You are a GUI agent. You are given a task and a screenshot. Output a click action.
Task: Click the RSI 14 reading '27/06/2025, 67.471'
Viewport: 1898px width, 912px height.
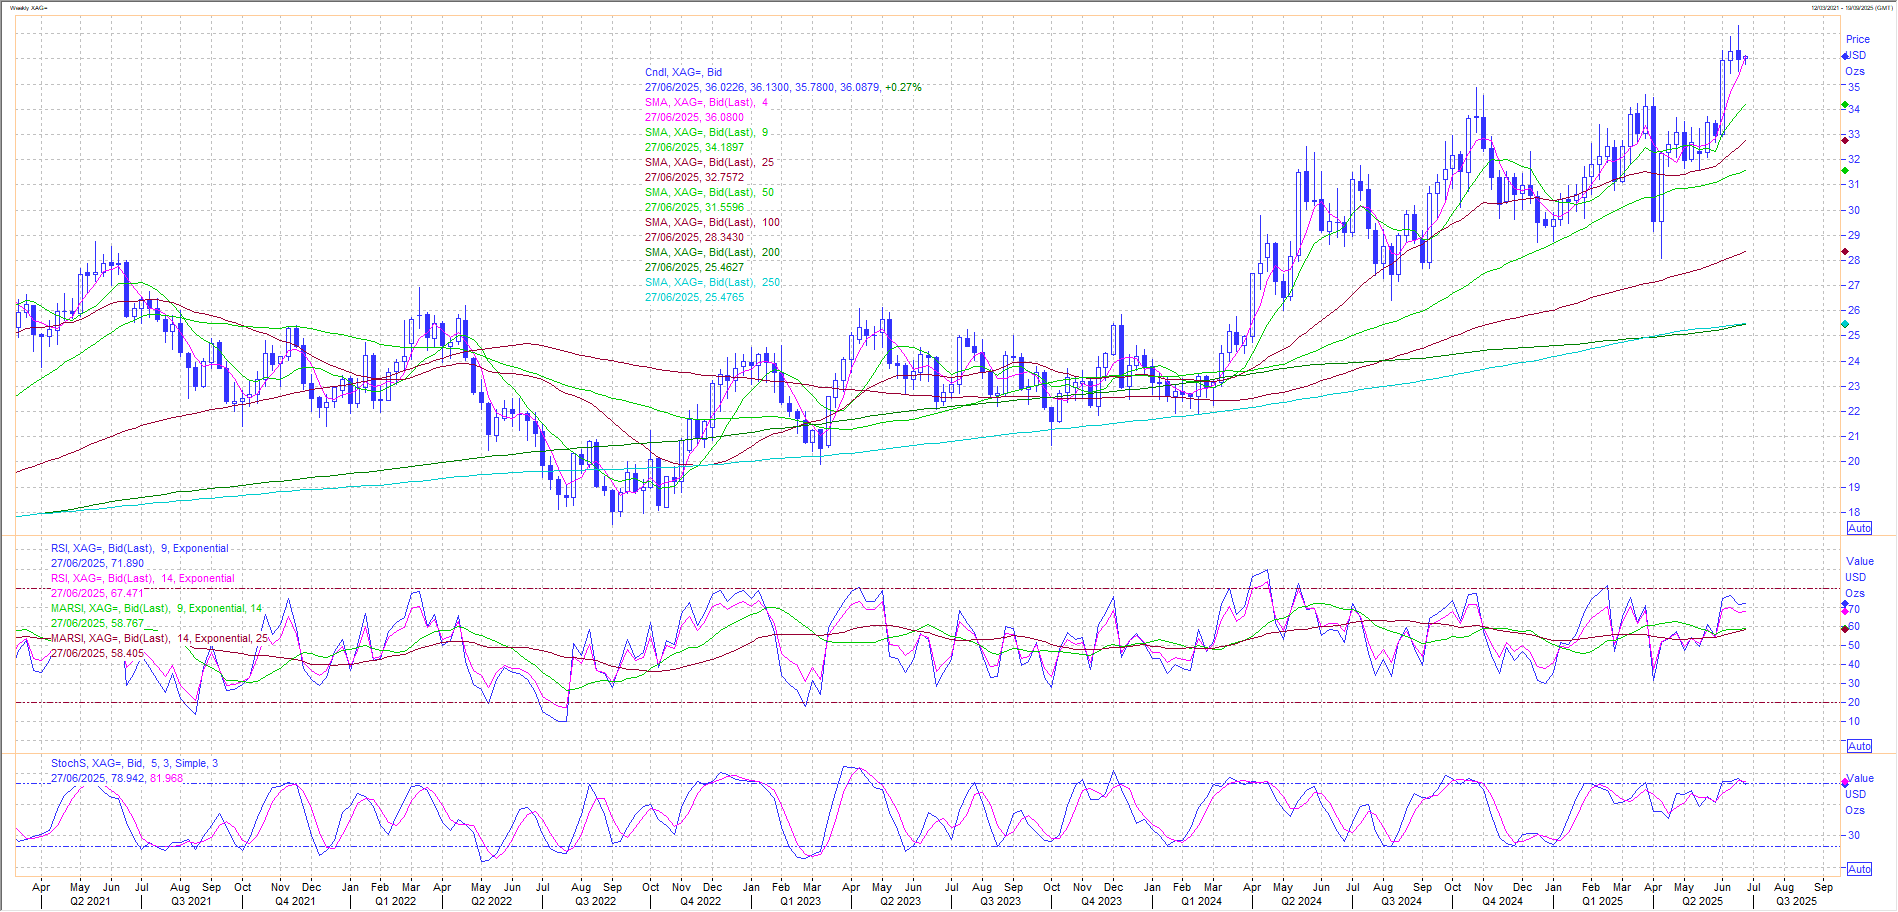pyautogui.click(x=98, y=593)
